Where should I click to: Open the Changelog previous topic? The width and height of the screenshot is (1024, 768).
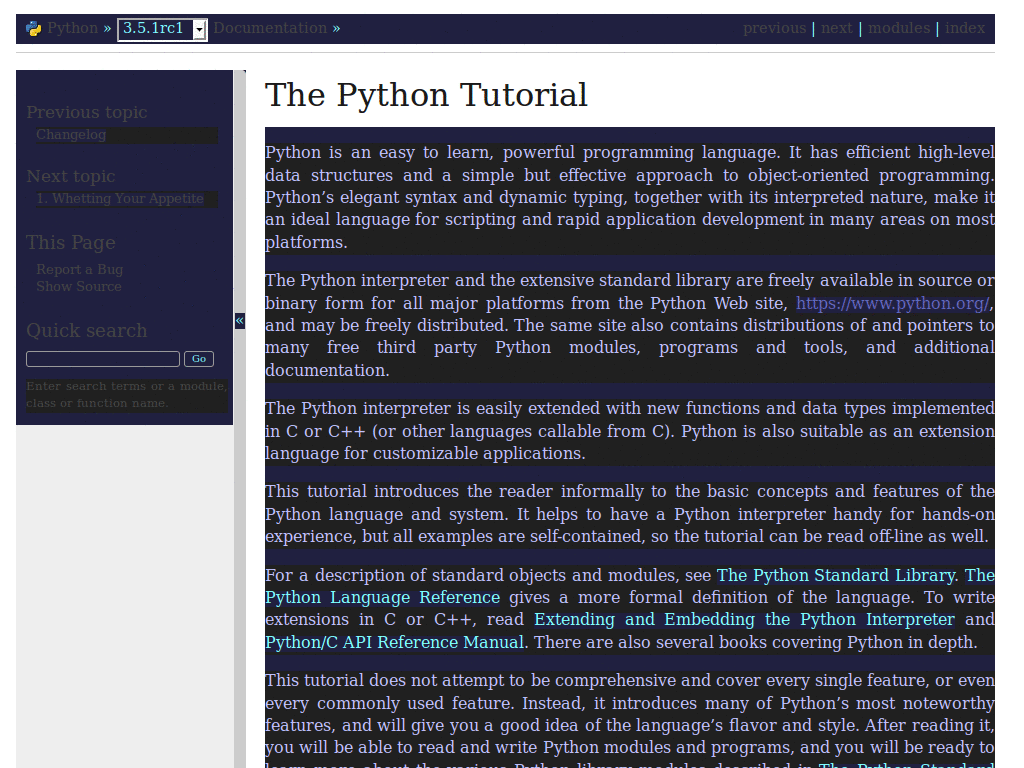[69, 134]
